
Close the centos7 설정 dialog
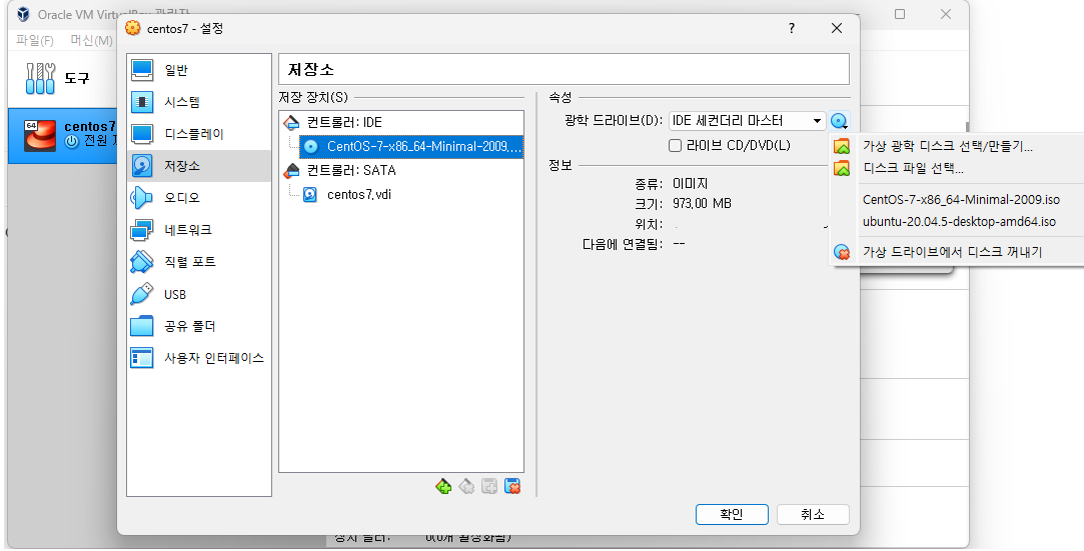[x=837, y=28]
